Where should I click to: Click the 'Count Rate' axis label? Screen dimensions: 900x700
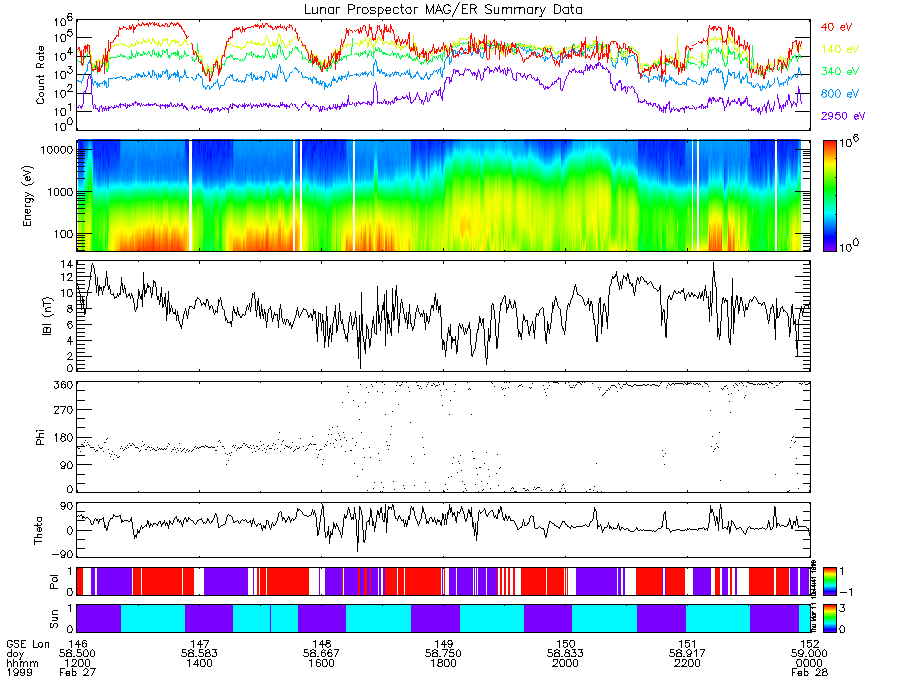pyautogui.click(x=40, y=75)
